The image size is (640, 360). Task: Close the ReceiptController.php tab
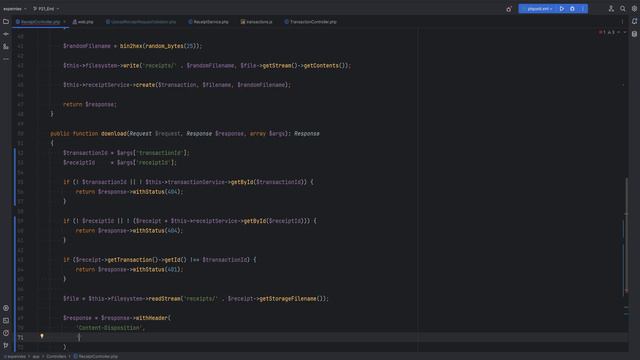coord(64,22)
